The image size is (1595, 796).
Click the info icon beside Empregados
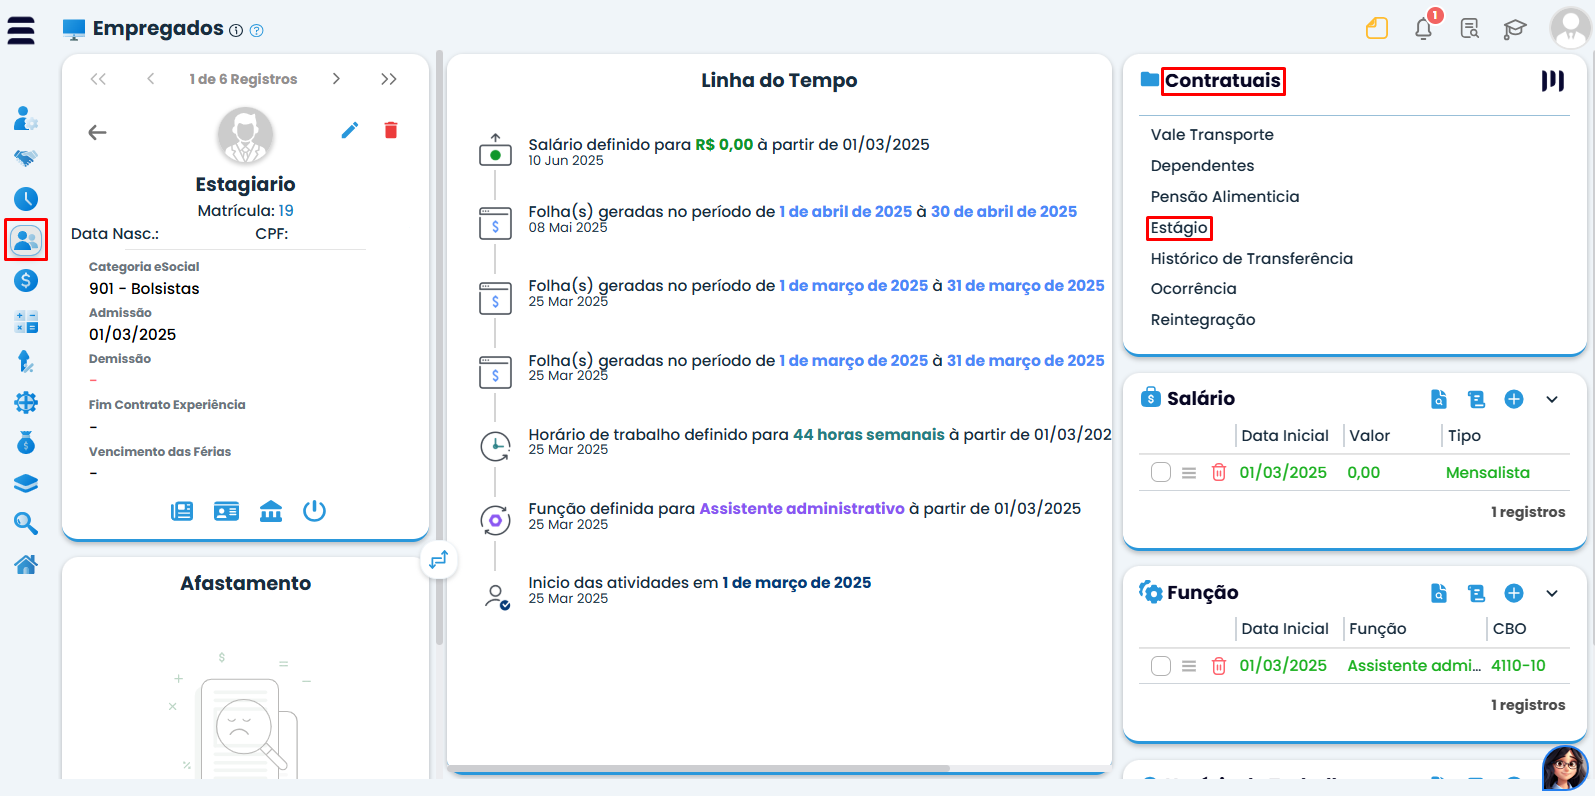tap(236, 30)
